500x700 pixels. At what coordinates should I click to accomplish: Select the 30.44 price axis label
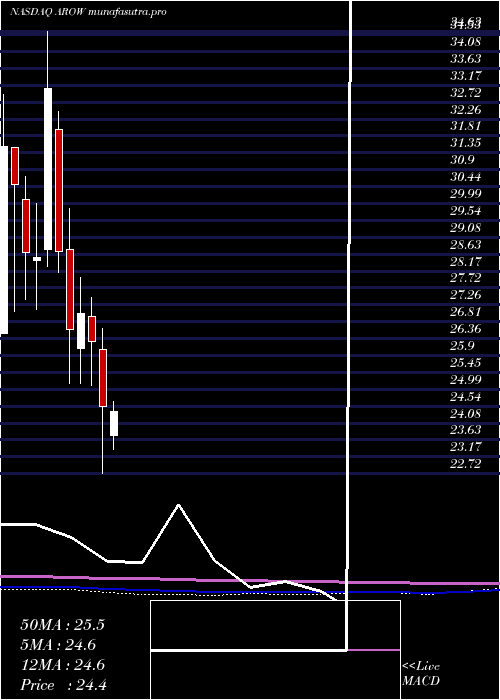click(466, 177)
